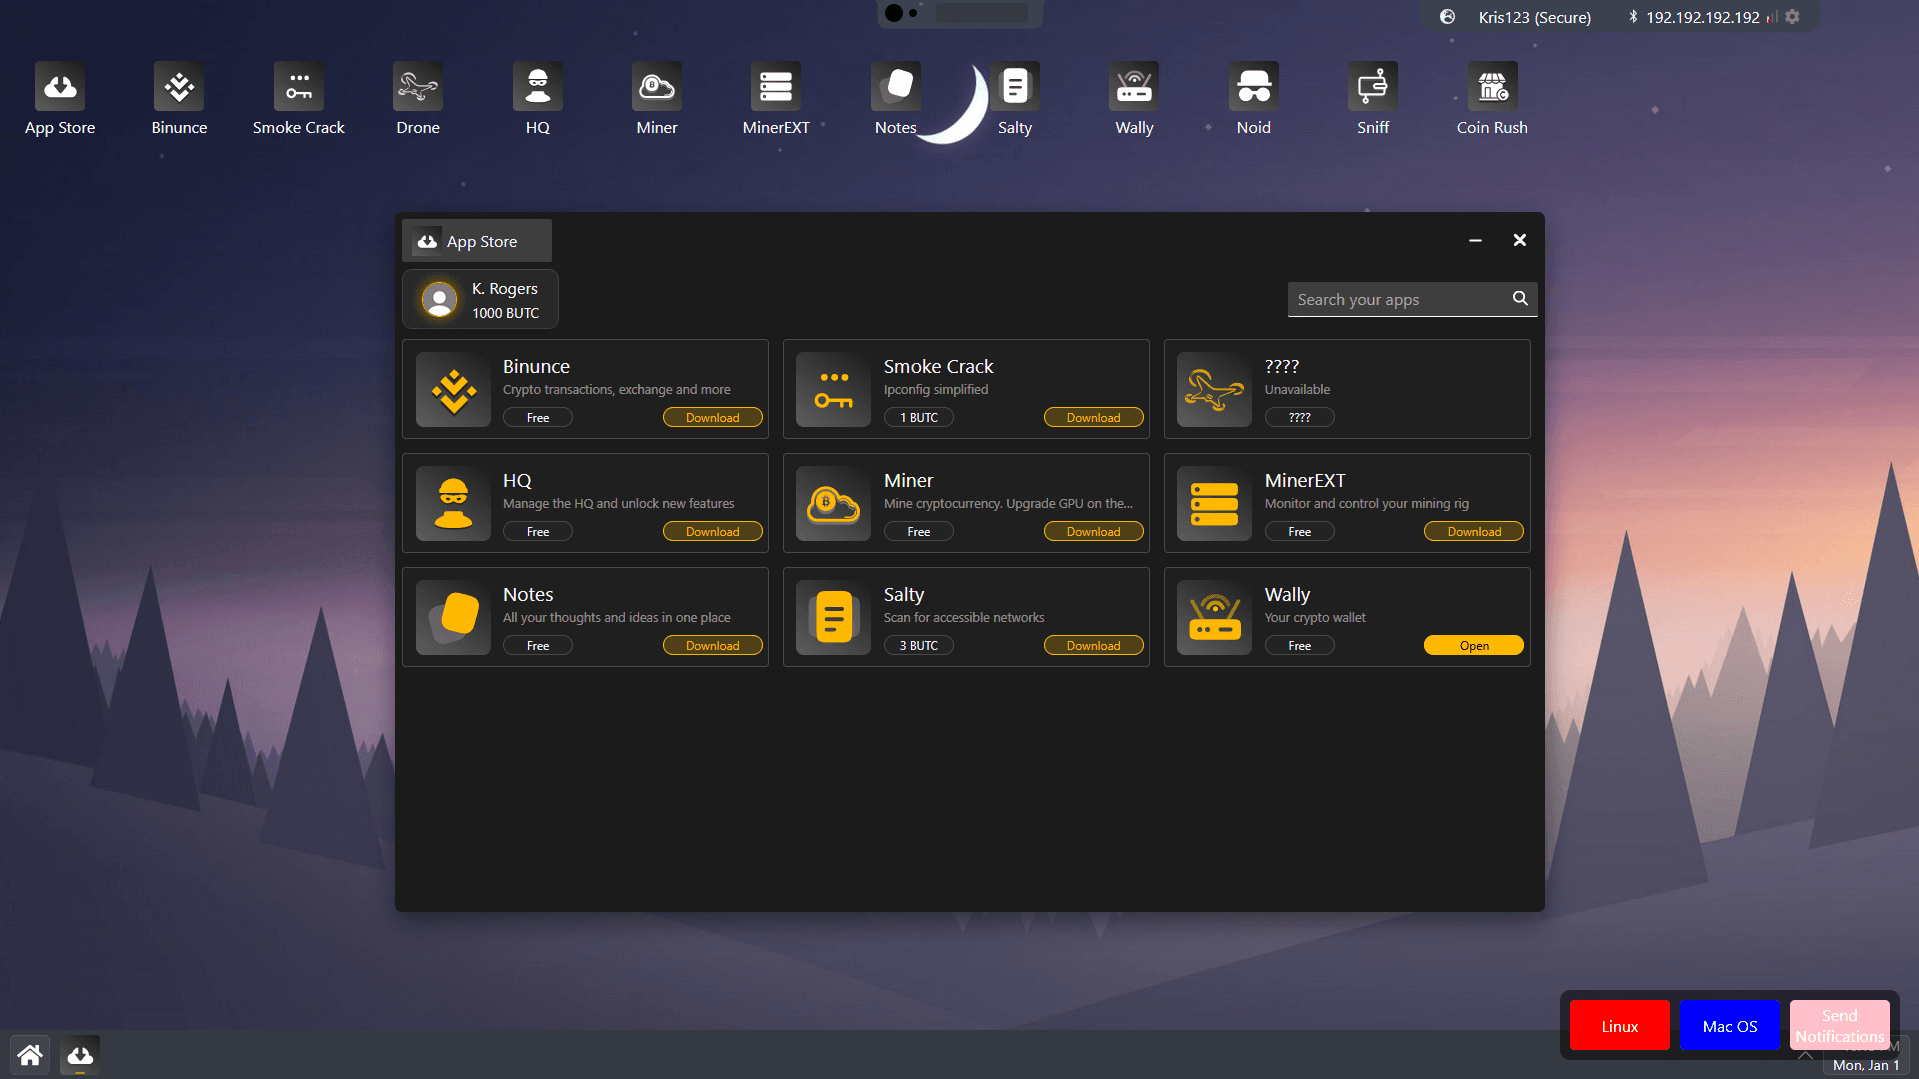Image resolution: width=1919 pixels, height=1079 pixels.
Task: Download the Binunce app
Action: click(712, 418)
